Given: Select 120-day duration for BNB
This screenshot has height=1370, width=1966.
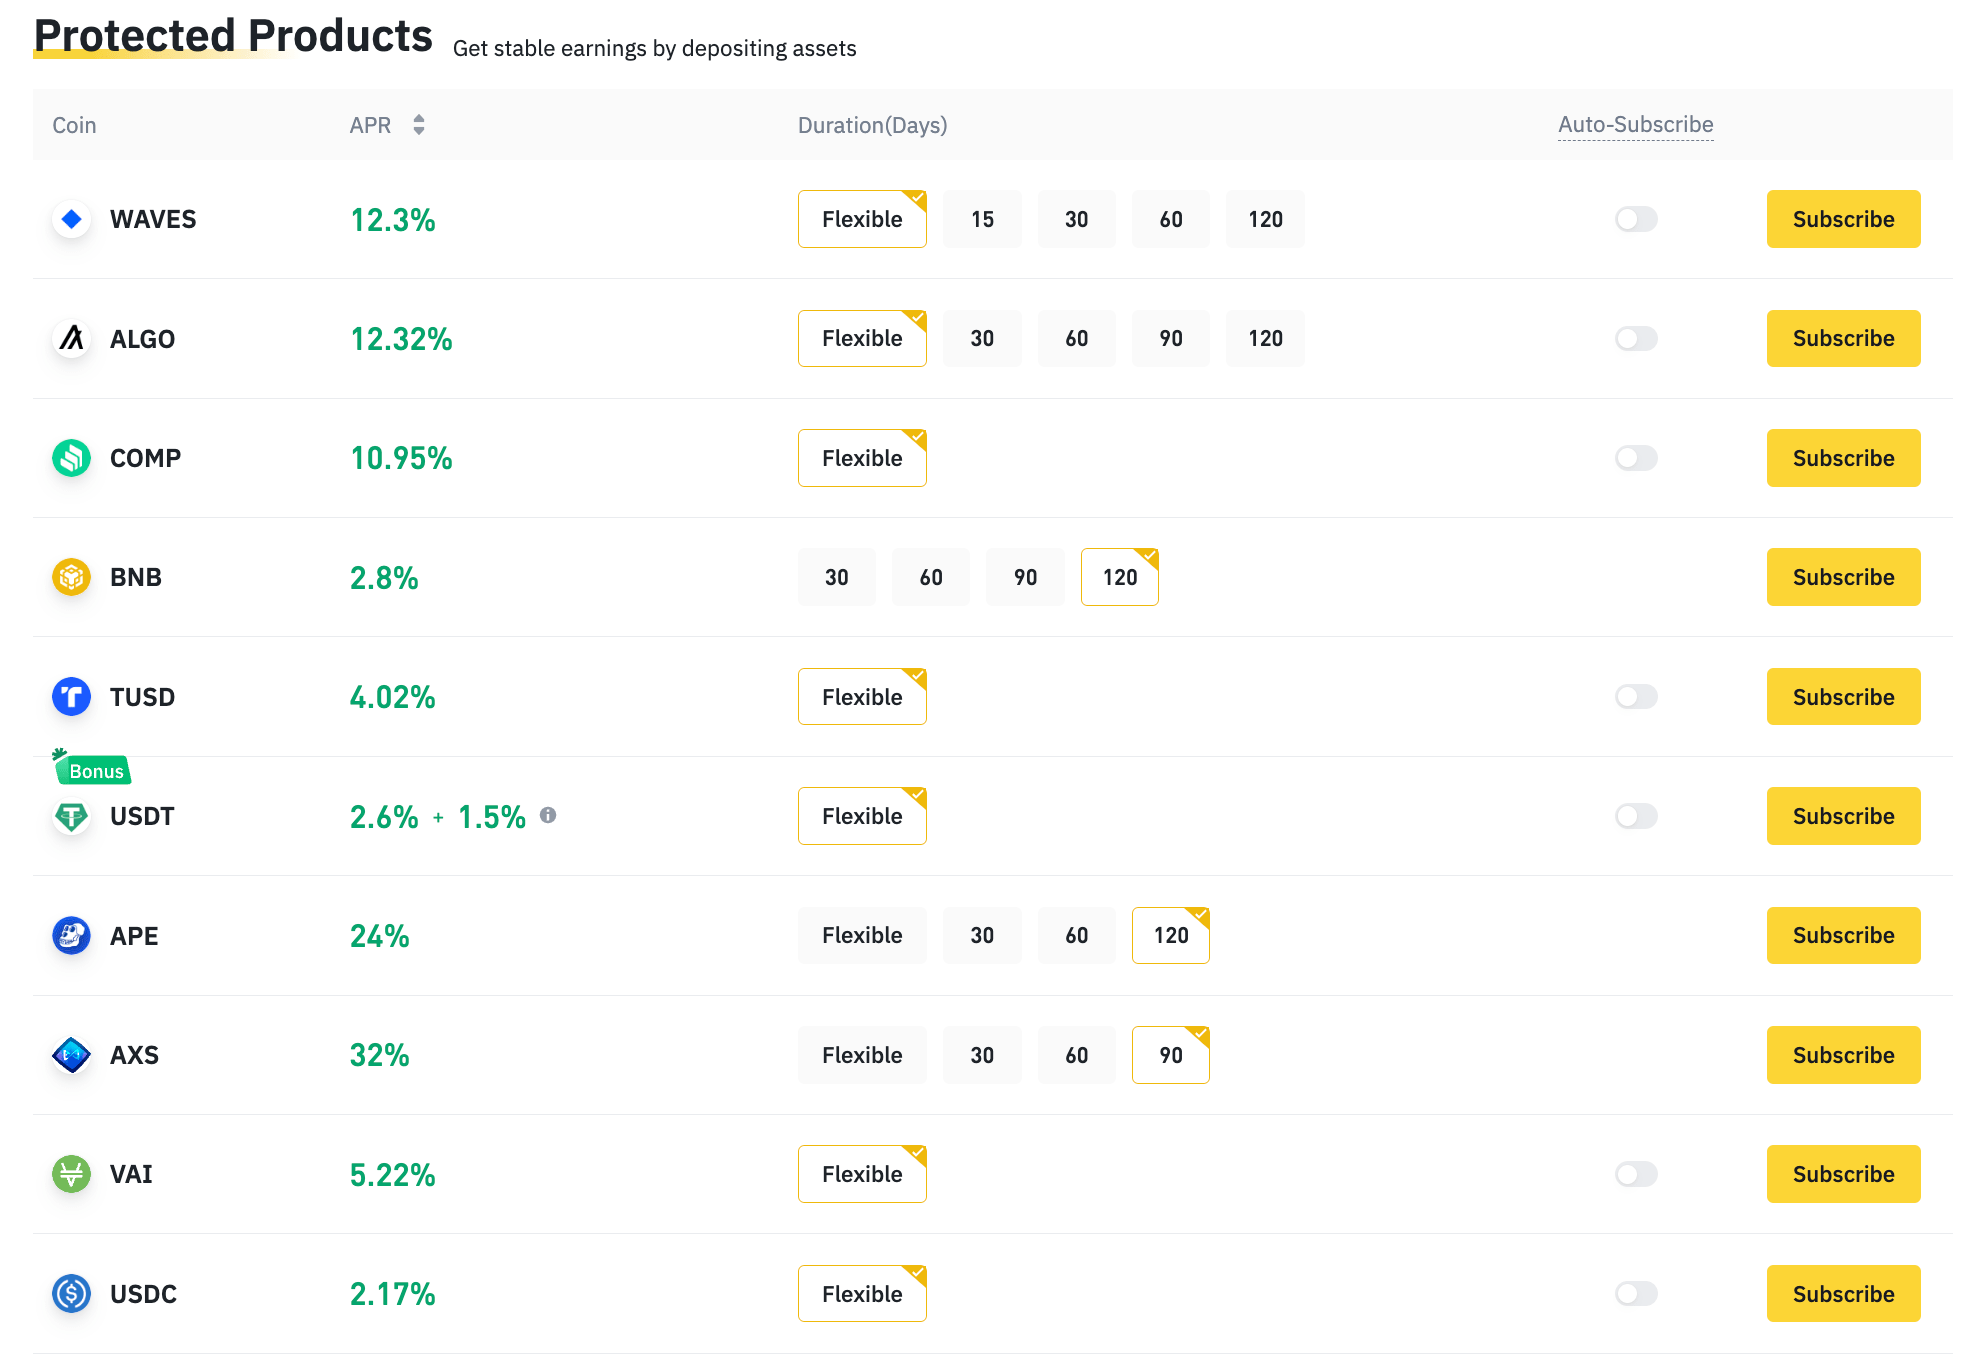Looking at the screenshot, I should 1120,577.
